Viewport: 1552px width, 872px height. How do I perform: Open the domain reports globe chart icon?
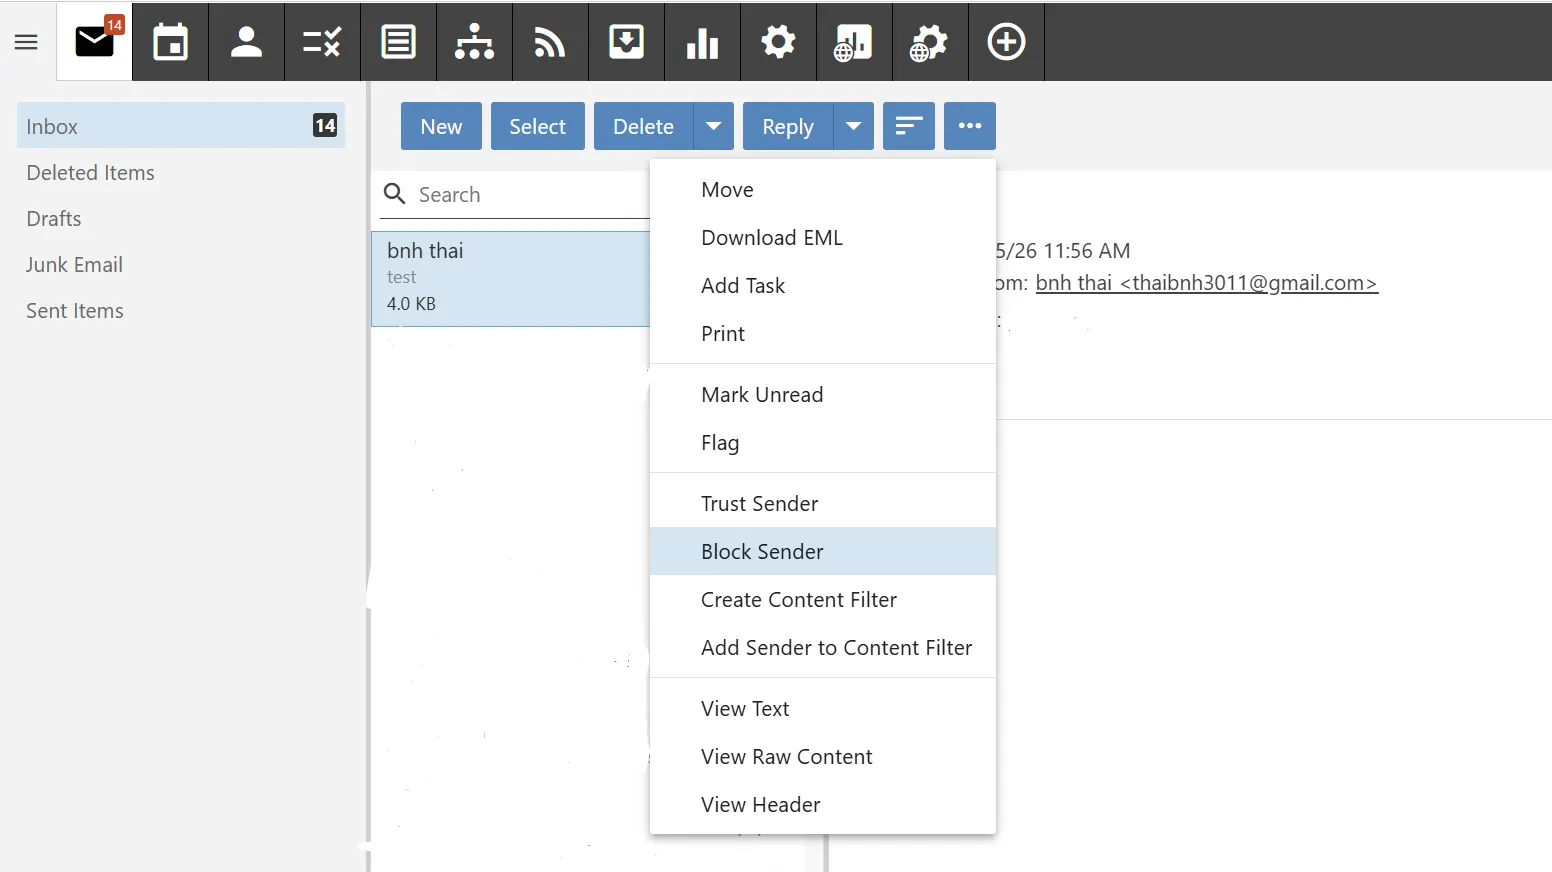[x=855, y=42]
